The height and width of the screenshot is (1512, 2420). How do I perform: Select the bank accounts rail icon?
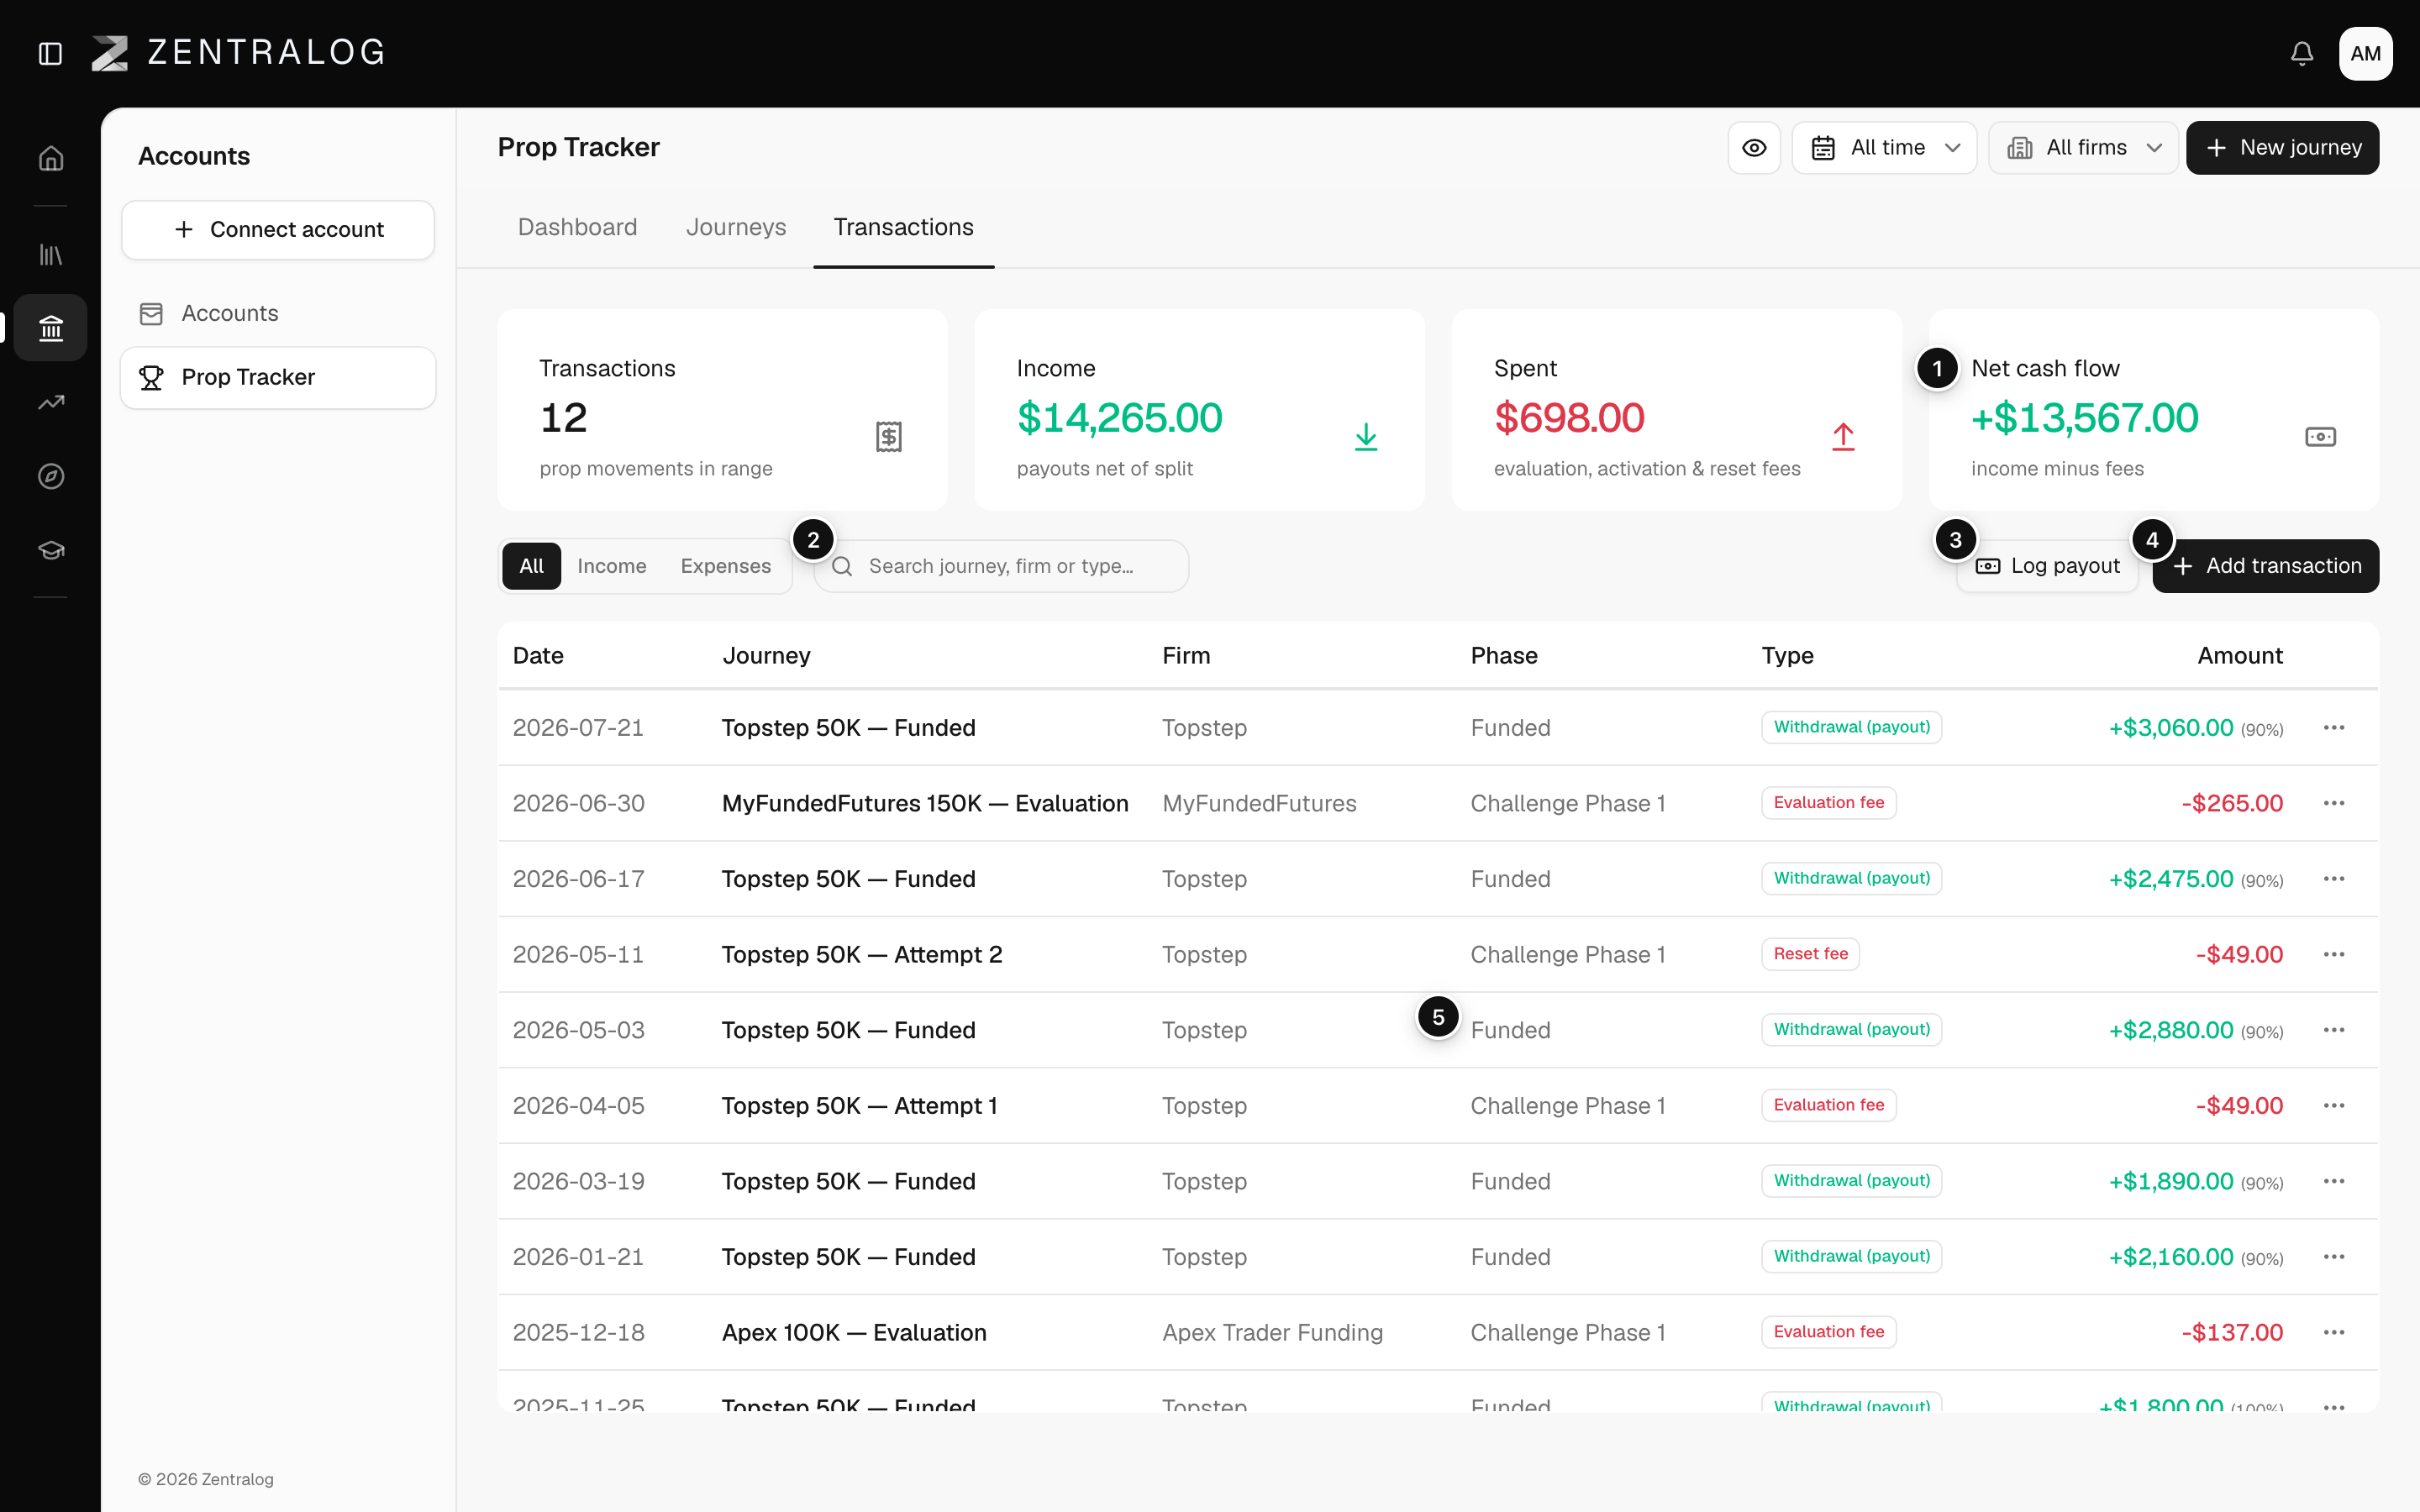pos(51,328)
